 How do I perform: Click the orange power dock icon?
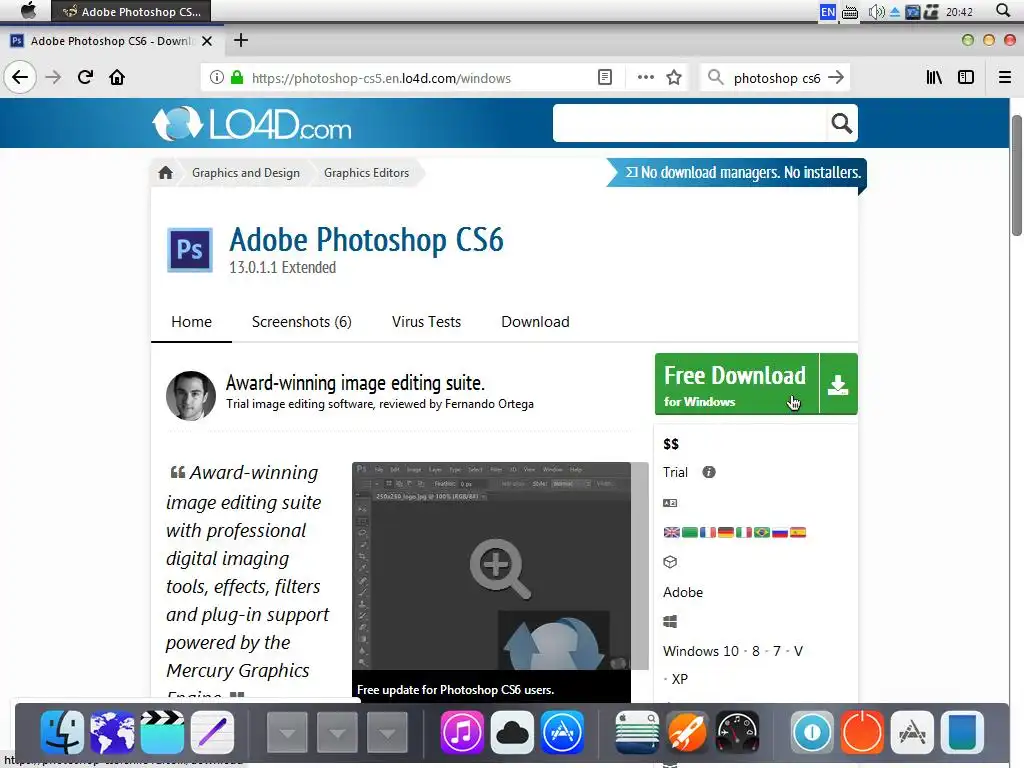point(862,732)
